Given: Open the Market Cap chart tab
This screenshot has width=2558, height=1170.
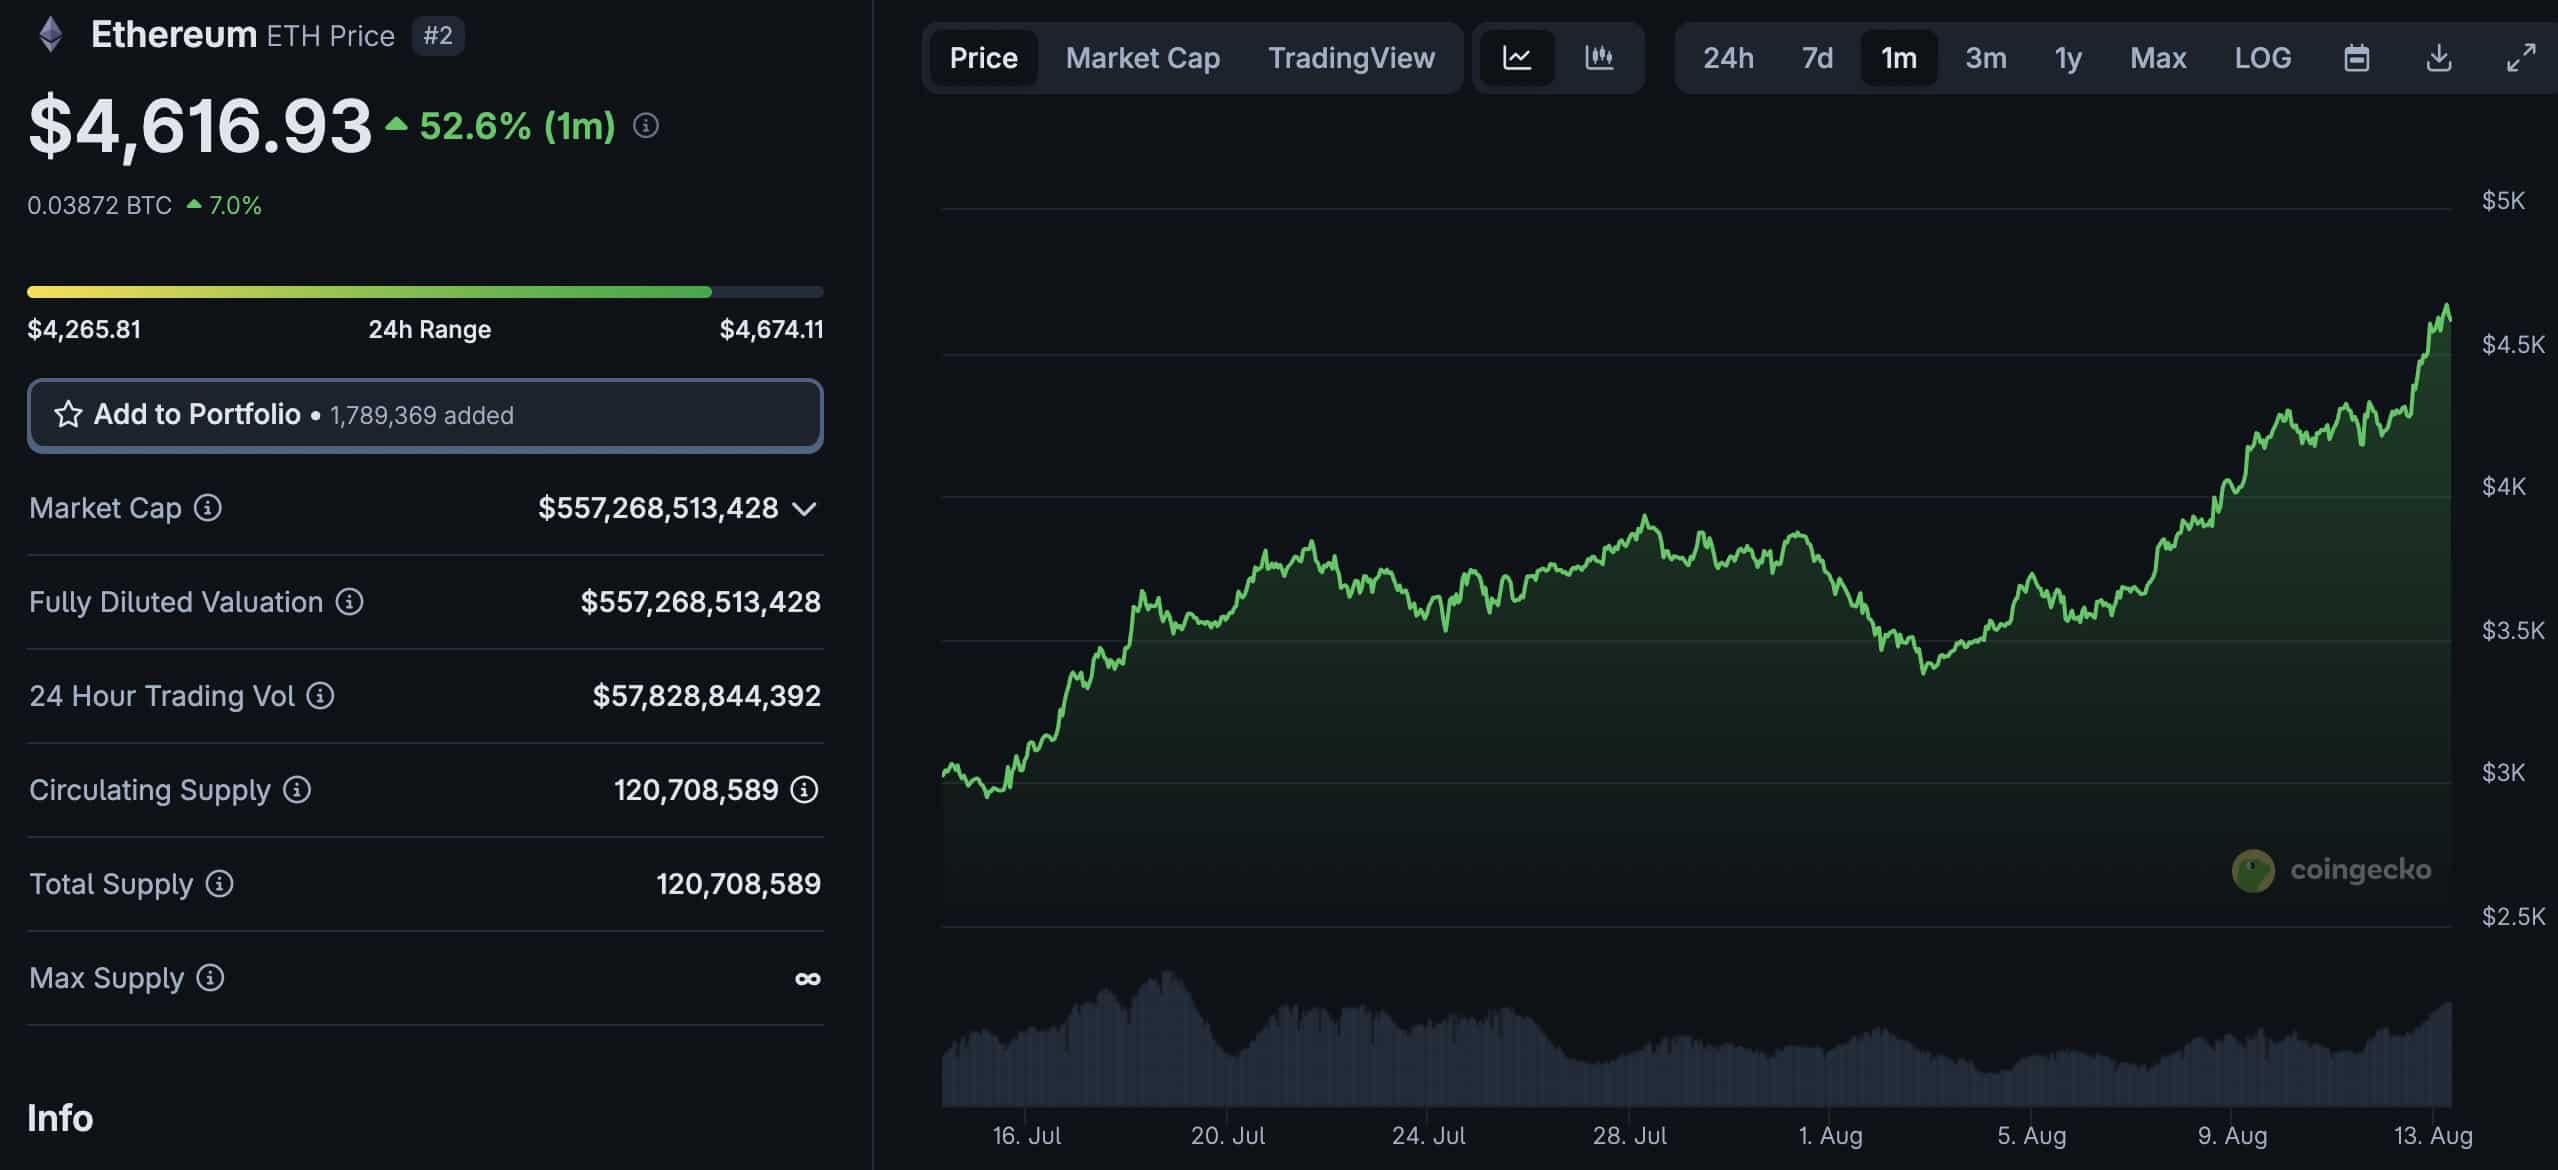Looking at the screenshot, I should coord(1142,57).
